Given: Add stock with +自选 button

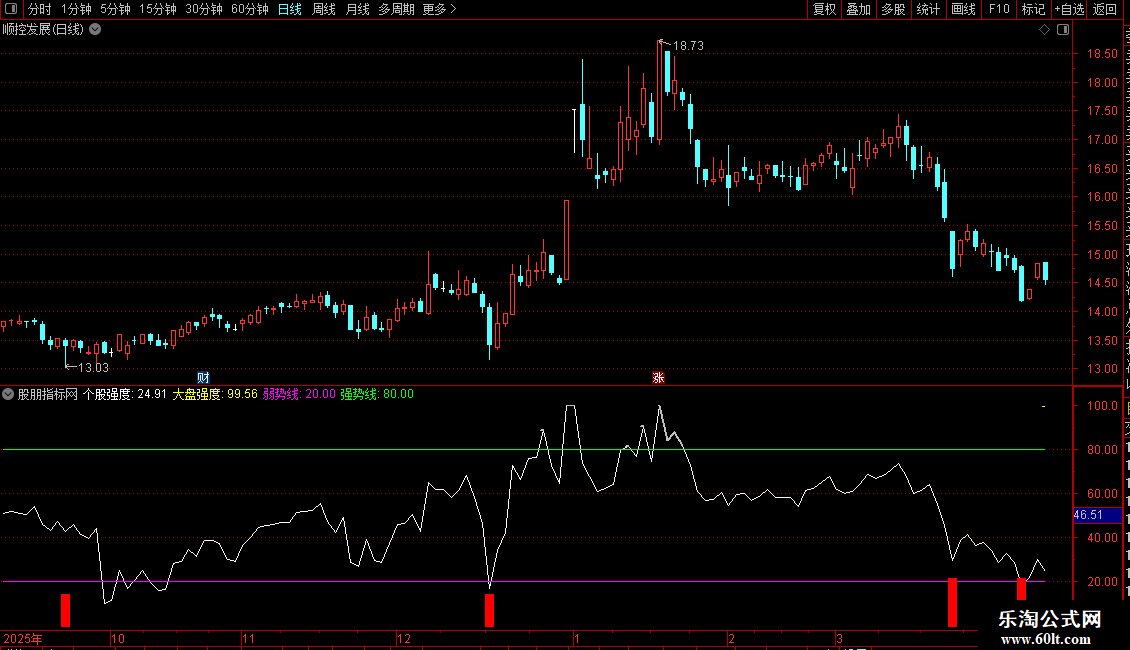Looking at the screenshot, I should (1069, 9).
